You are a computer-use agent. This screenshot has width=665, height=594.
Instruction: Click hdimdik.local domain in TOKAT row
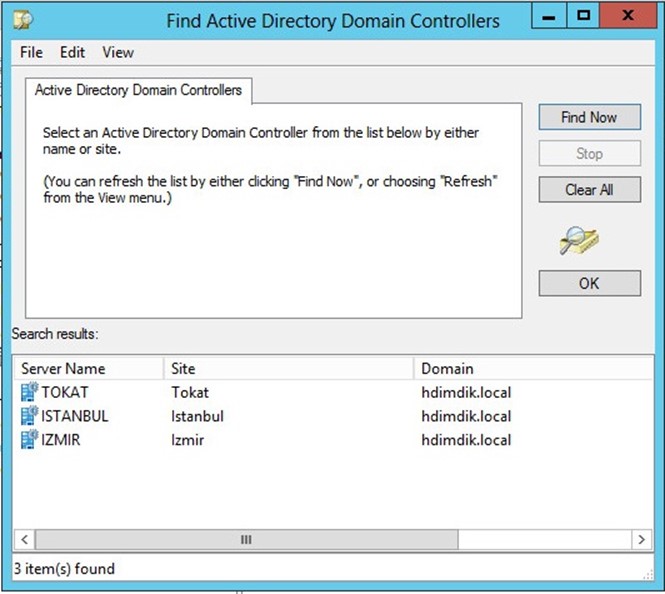click(x=466, y=392)
